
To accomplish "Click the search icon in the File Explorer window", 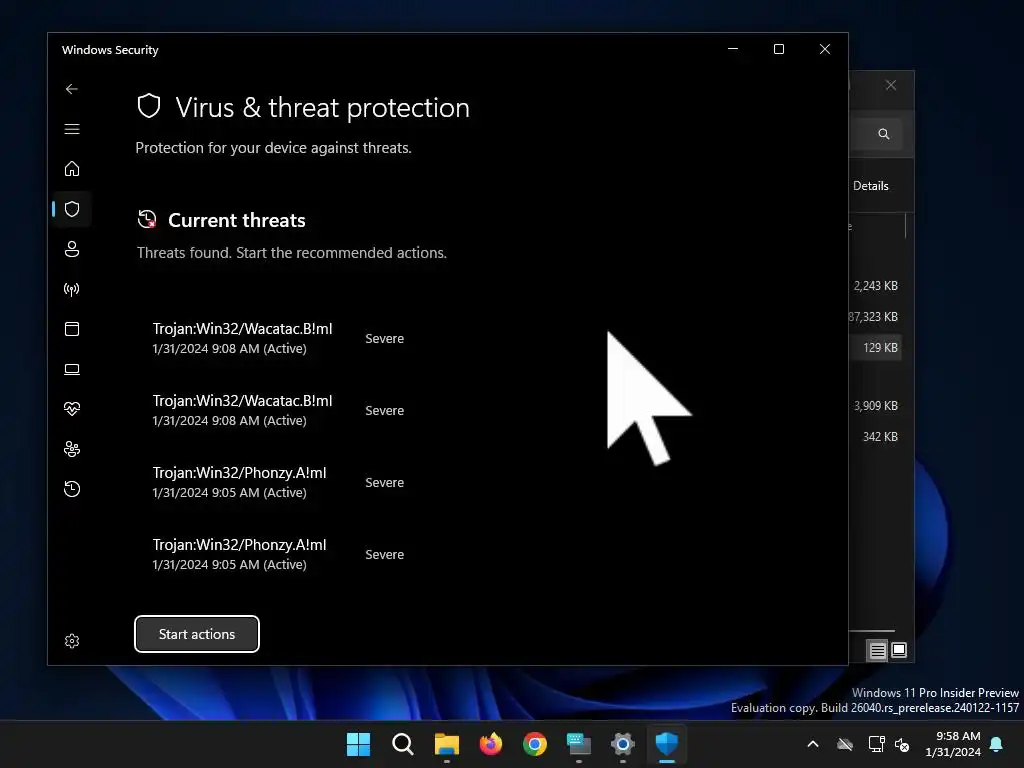I will 884,134.
